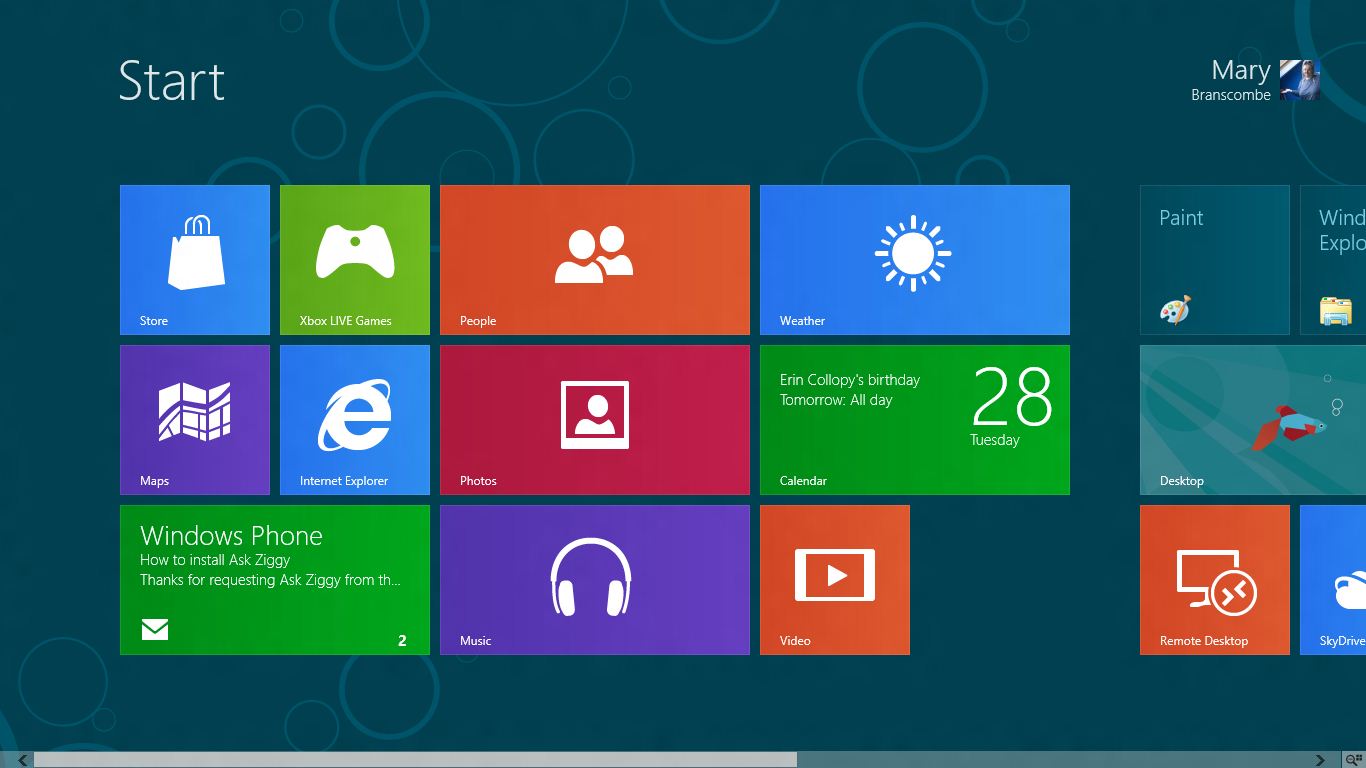Click the "Branscombe" surname text

point(1231,95)
